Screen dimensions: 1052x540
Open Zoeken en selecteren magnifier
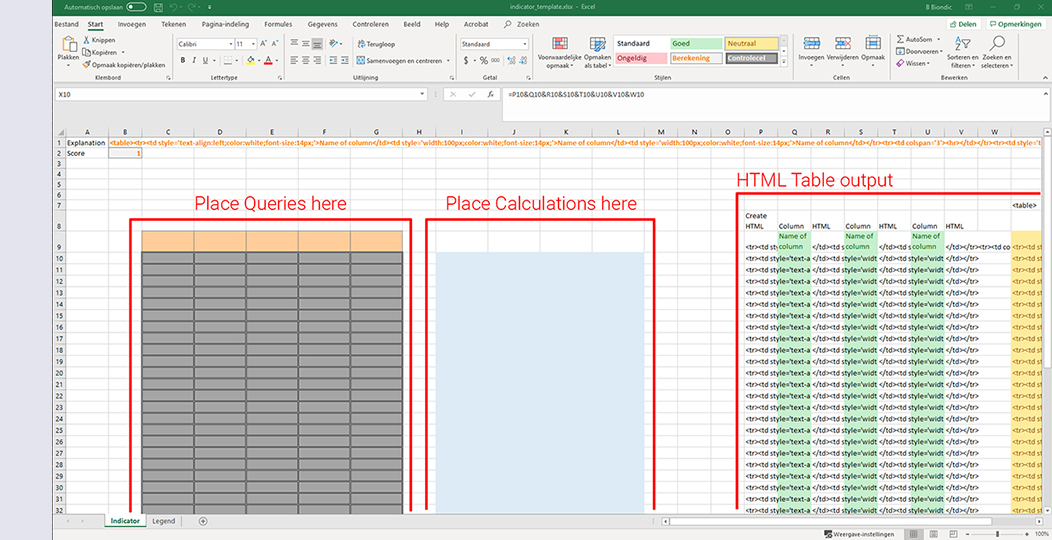997,44
